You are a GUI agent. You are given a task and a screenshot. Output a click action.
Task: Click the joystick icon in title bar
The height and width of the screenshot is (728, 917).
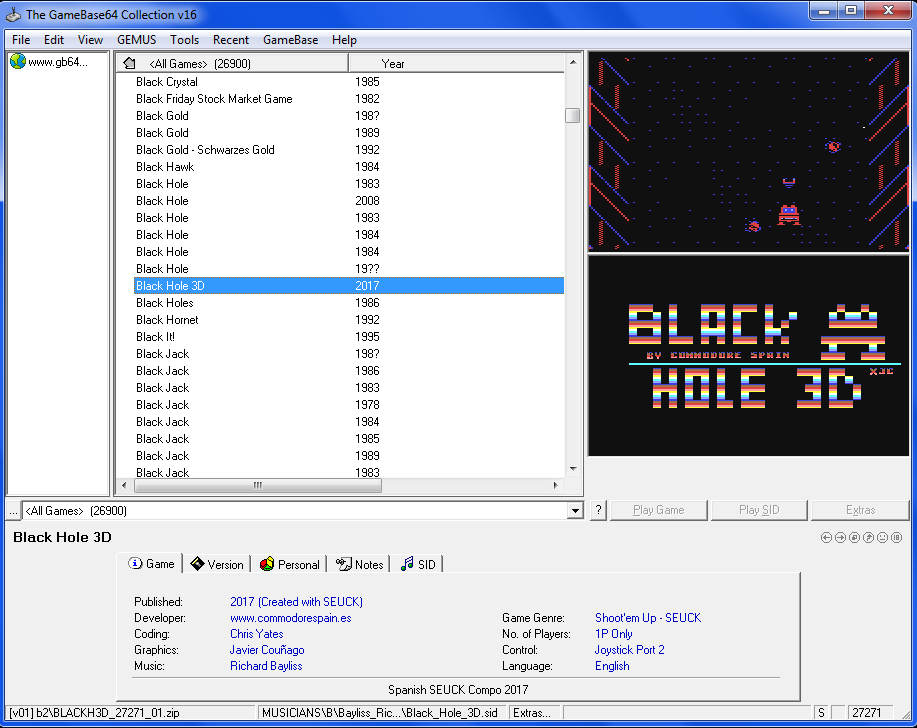click(x=13, y=14)
